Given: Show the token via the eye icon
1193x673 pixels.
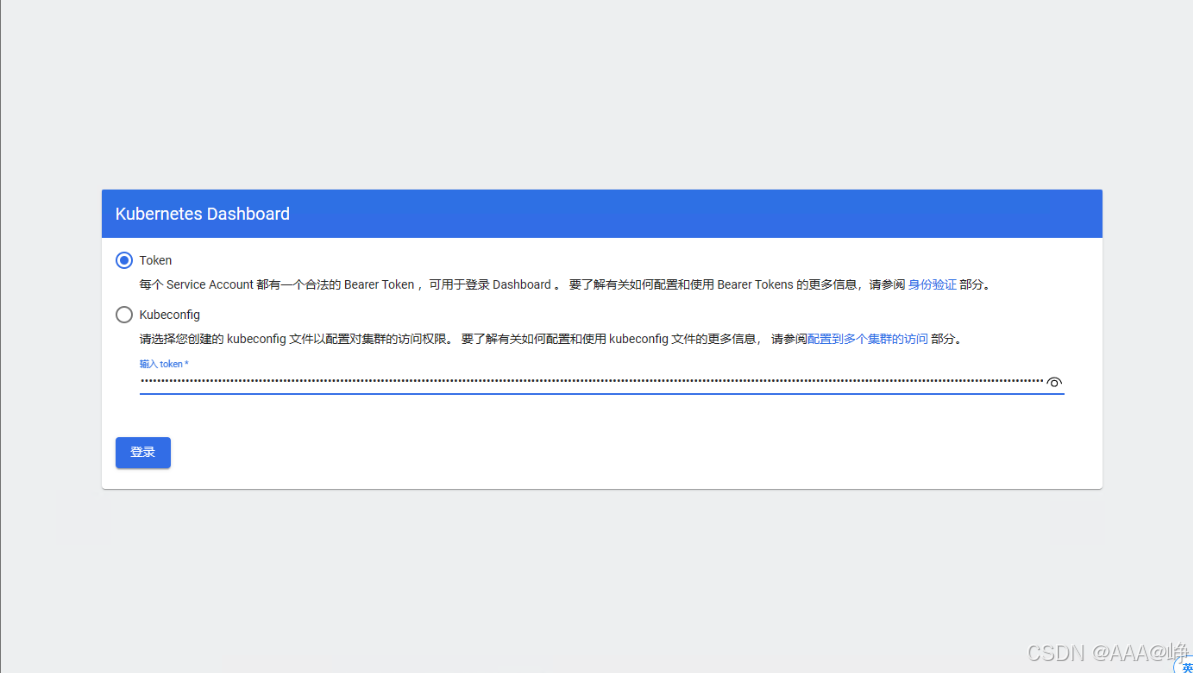Looking at the screenshot, I should point(1054,382).
